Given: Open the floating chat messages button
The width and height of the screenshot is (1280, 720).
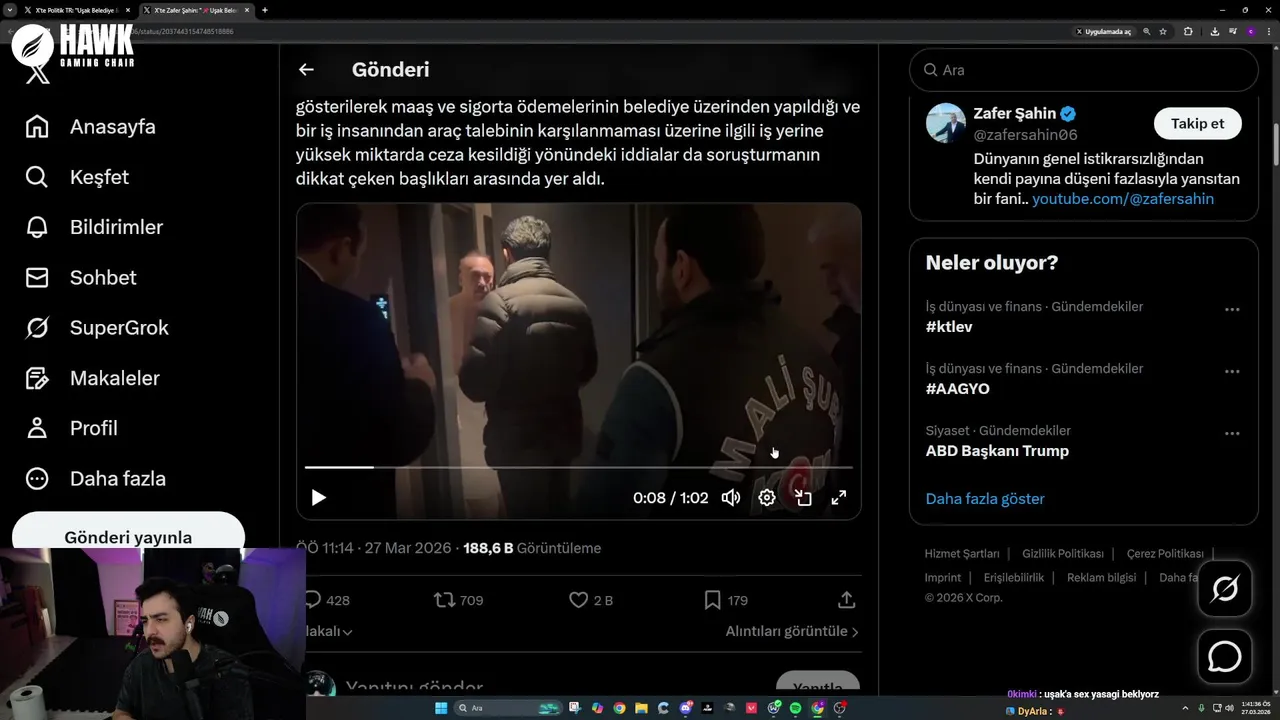Looking at the screenshot, I should [1225, 657].
